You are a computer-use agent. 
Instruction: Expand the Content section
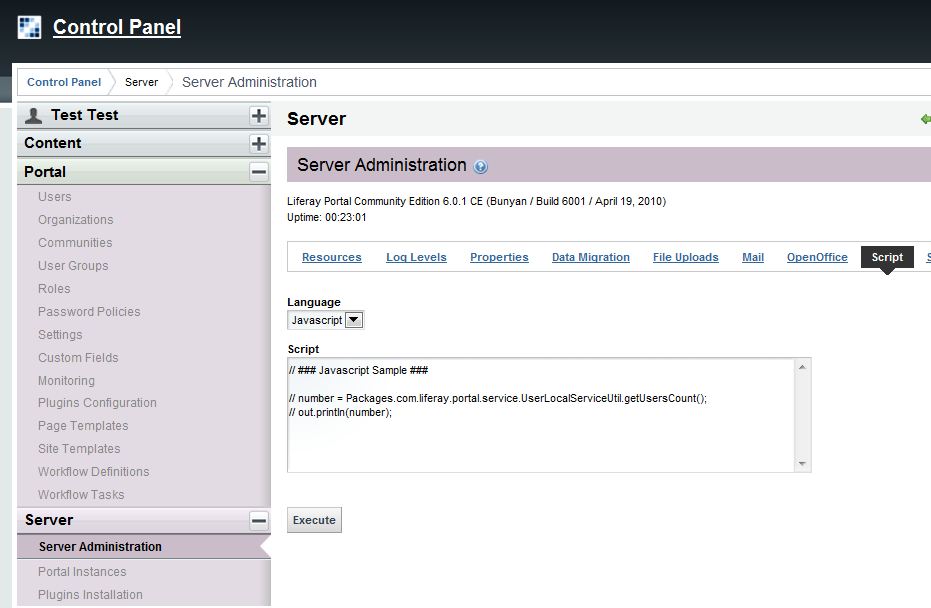coord(259,143)
